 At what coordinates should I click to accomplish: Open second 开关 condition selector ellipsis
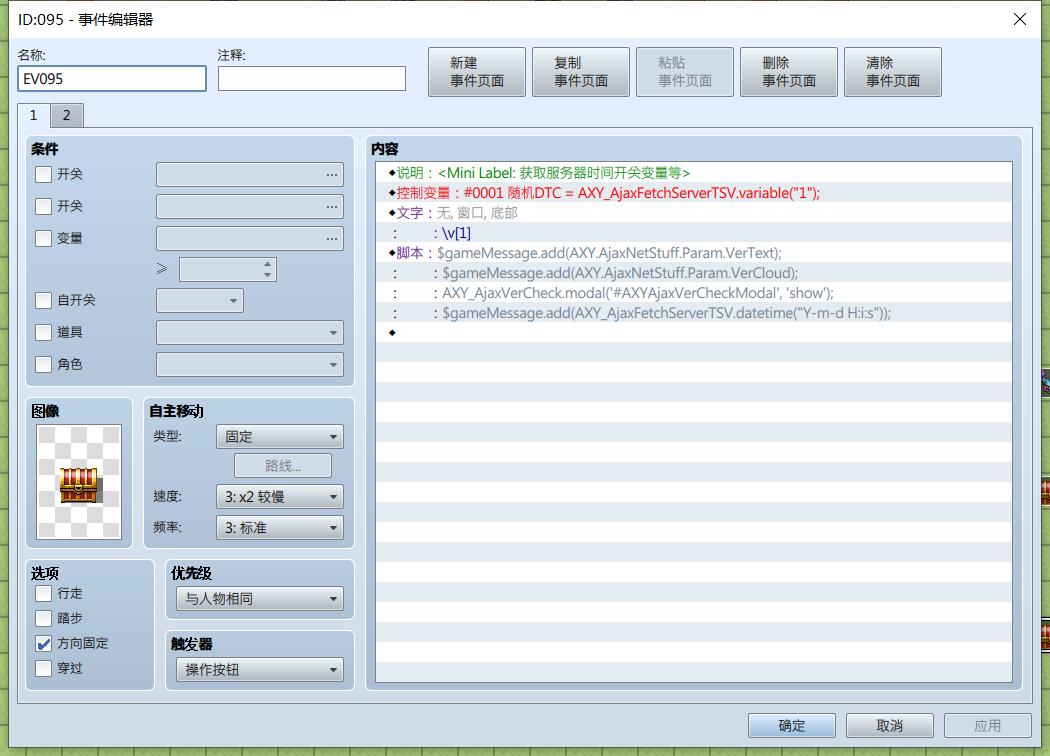(331, 207)
